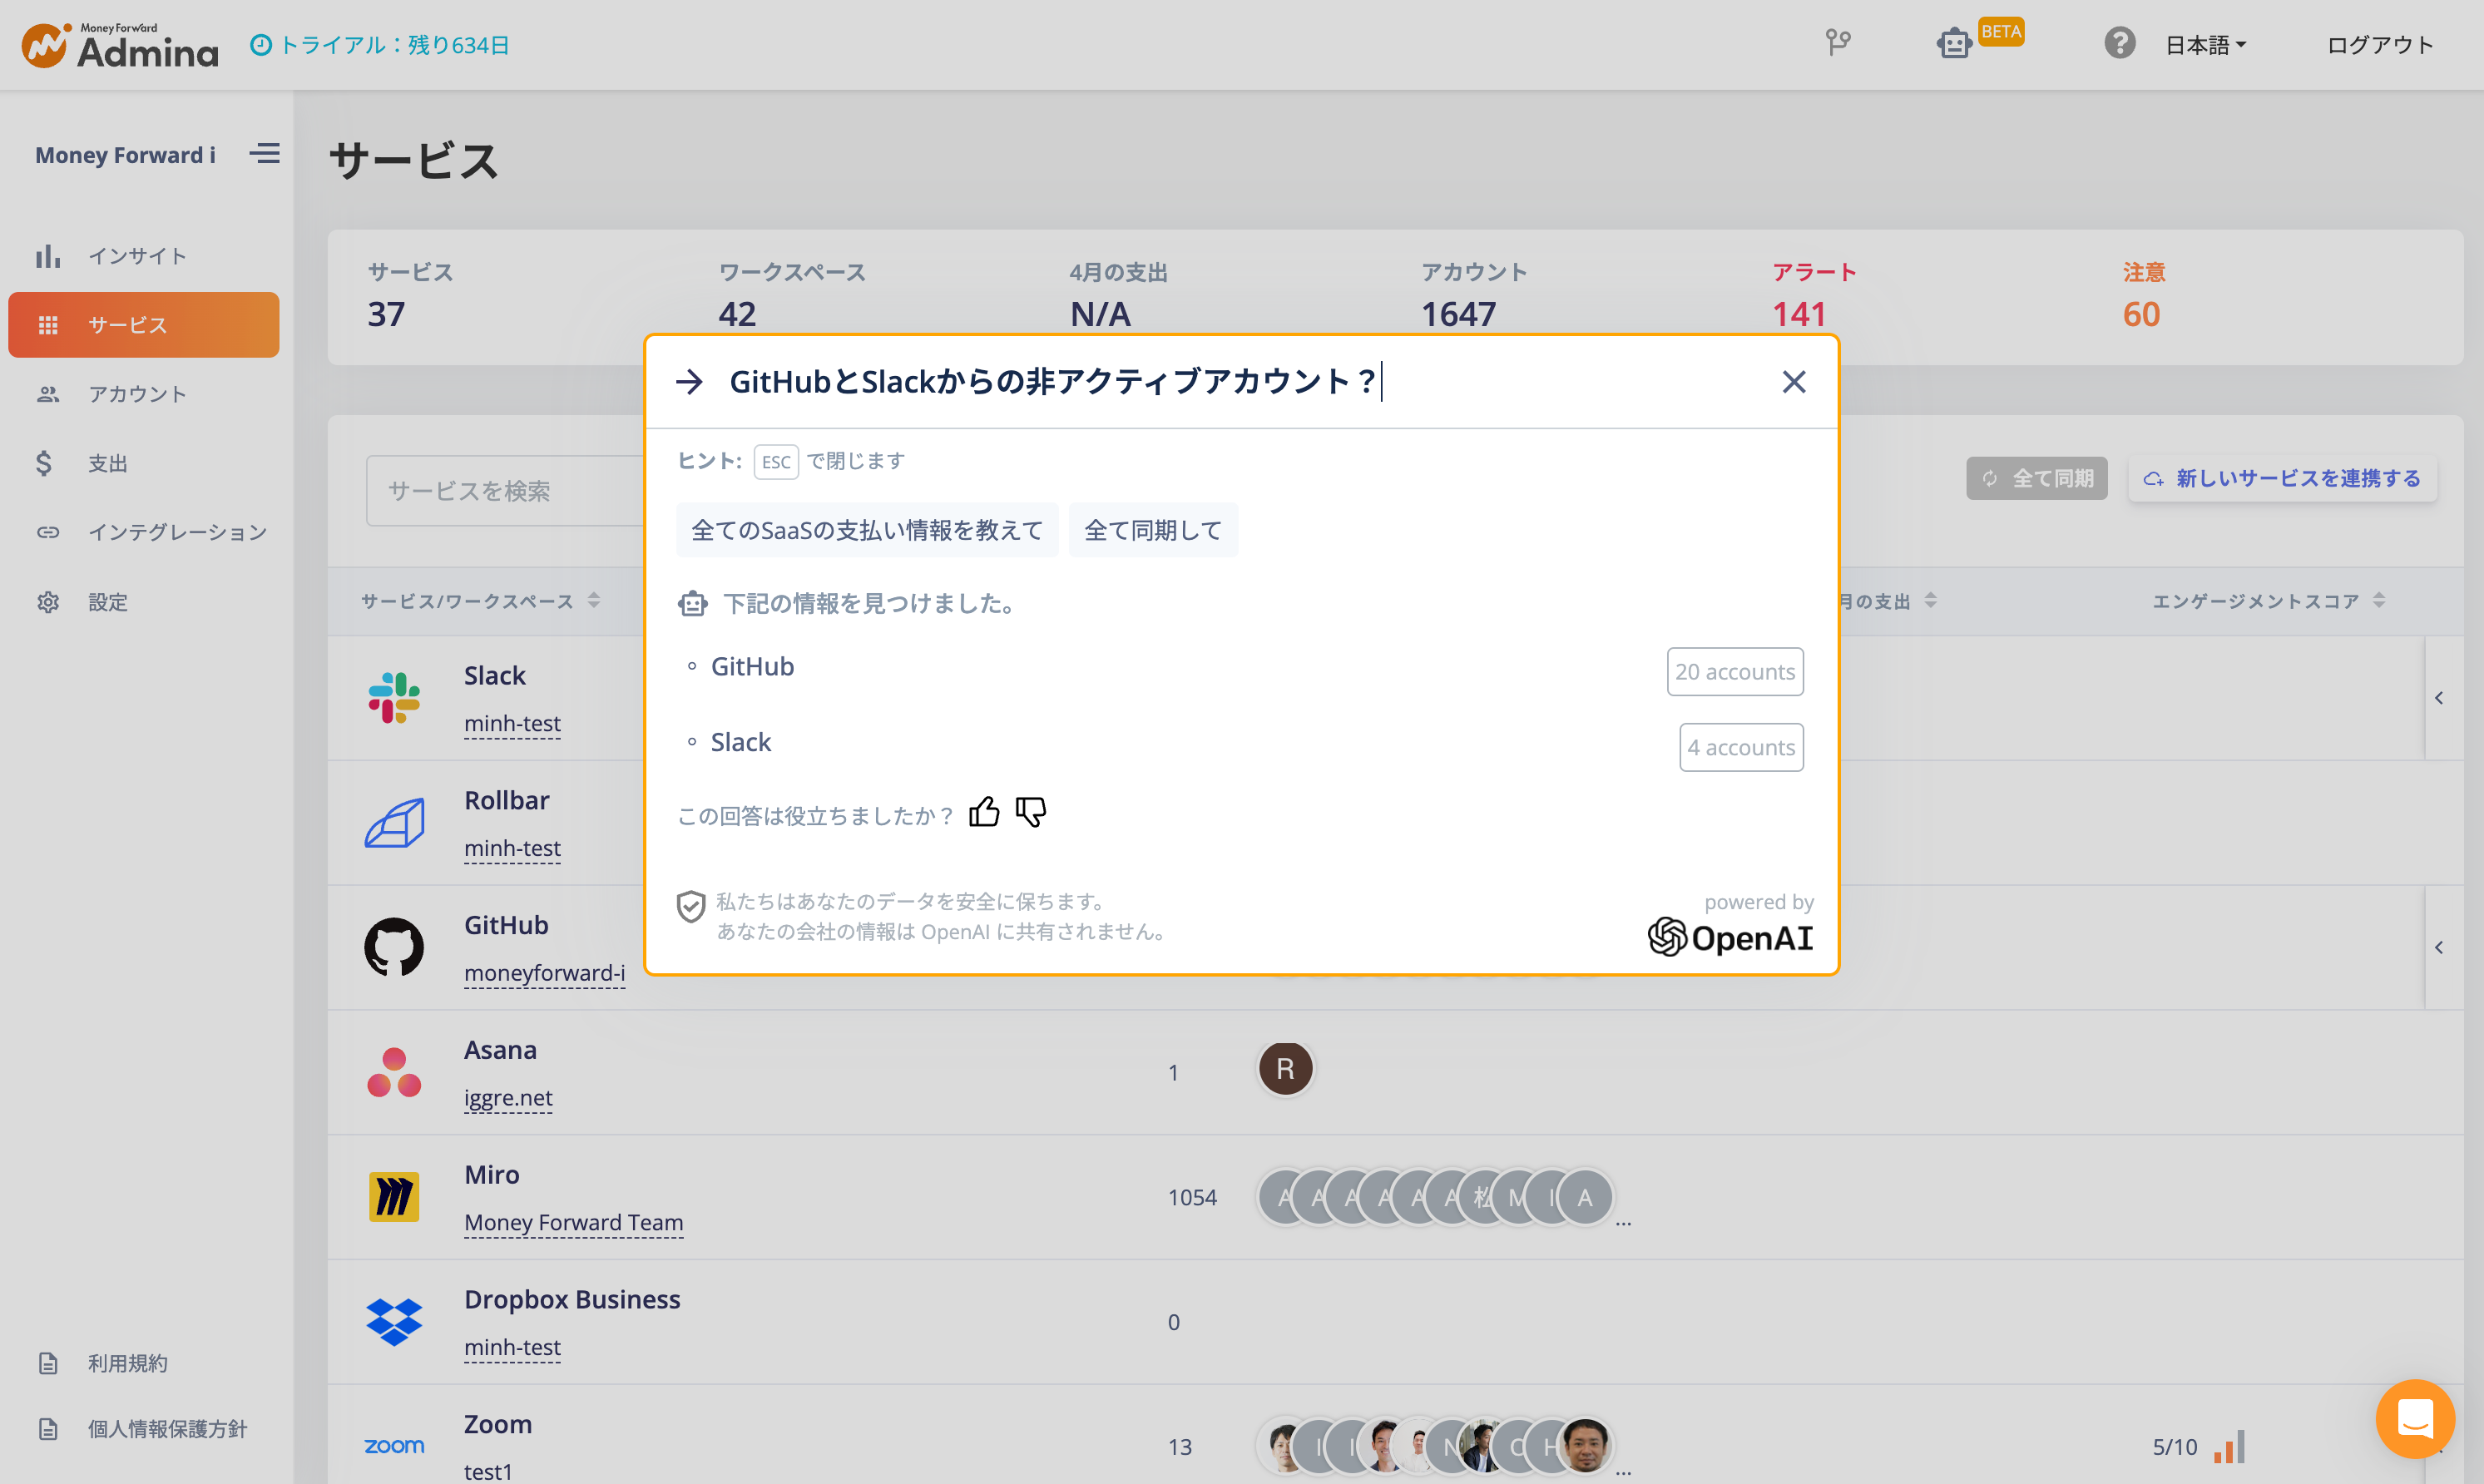Viewport: 2484px width, 1484px height.
Task: Select suggestion 全て同期して
Action: 1152,530
